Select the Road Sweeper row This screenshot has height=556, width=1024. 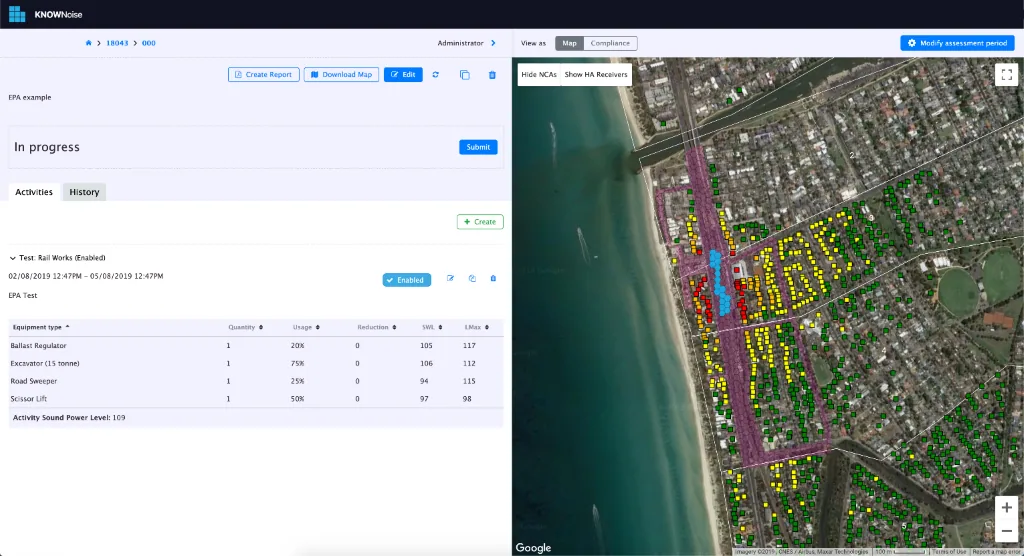[x=256, y=381]
